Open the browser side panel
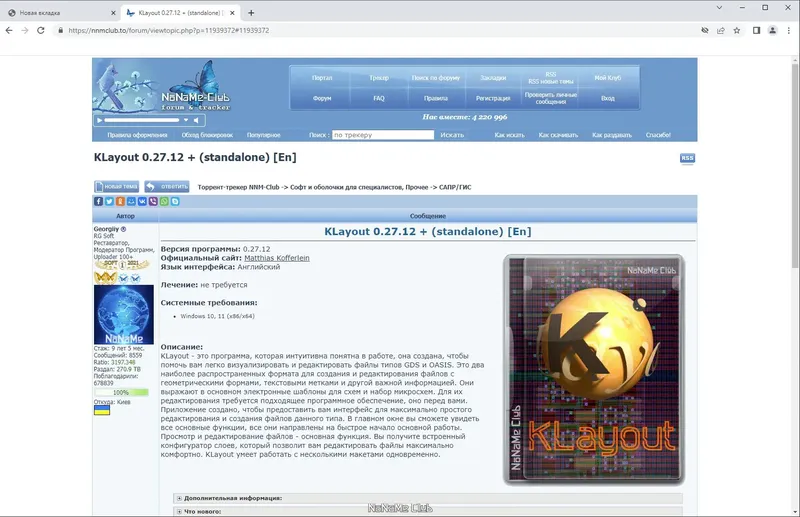 (x=757, y=31)
